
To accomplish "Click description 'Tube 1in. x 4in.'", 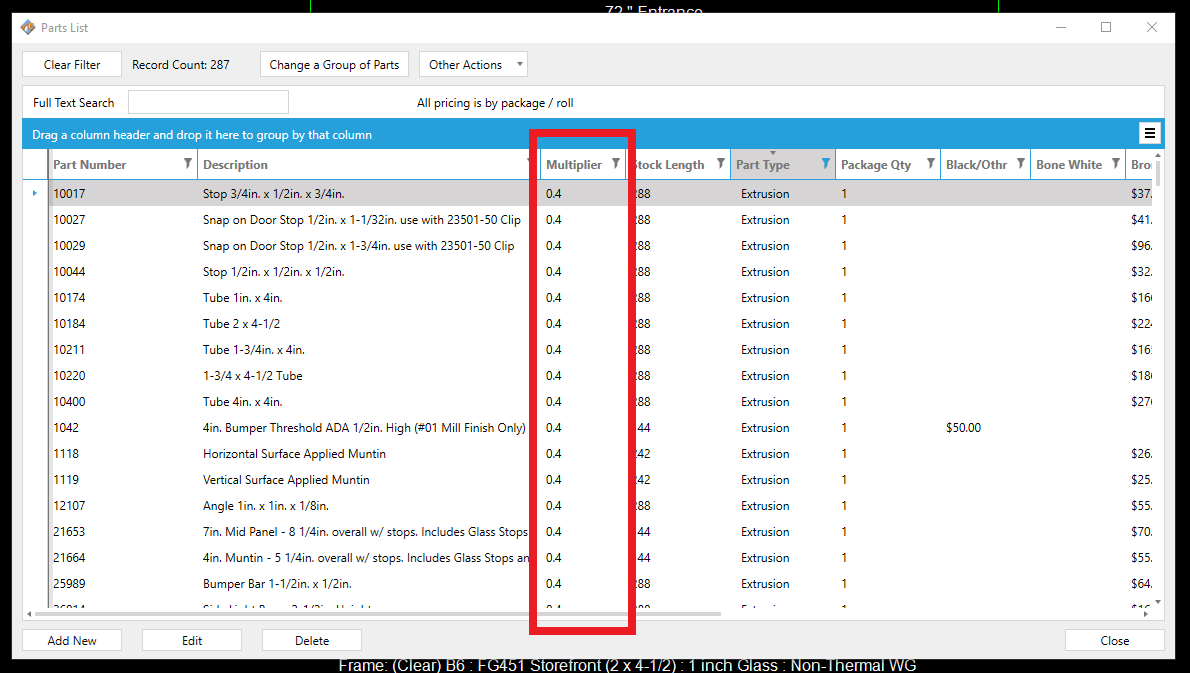I will (242, 297).
